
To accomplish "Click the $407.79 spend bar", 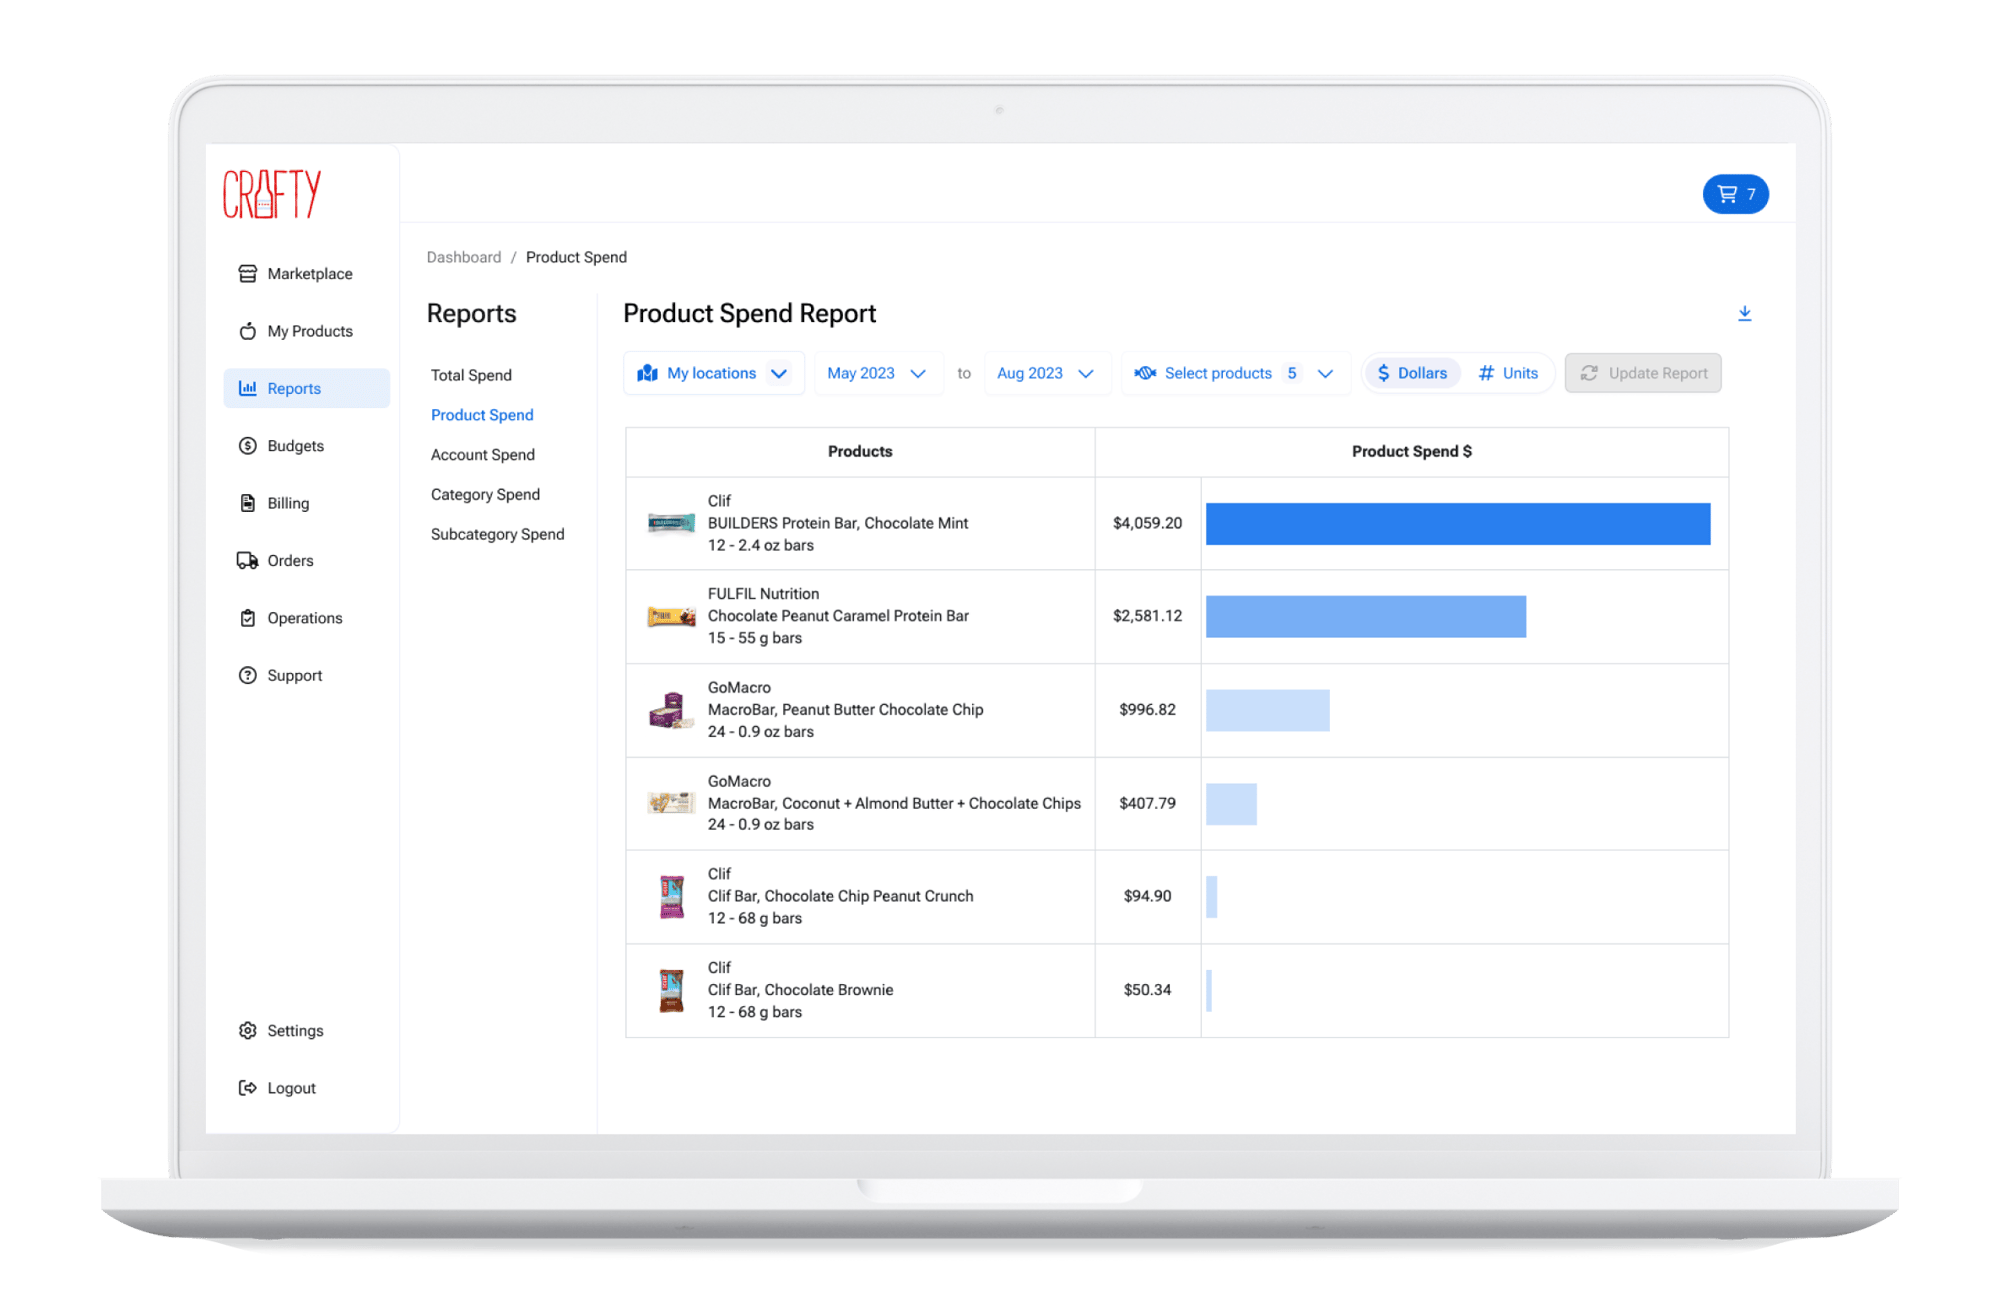I will point(1231,804).
